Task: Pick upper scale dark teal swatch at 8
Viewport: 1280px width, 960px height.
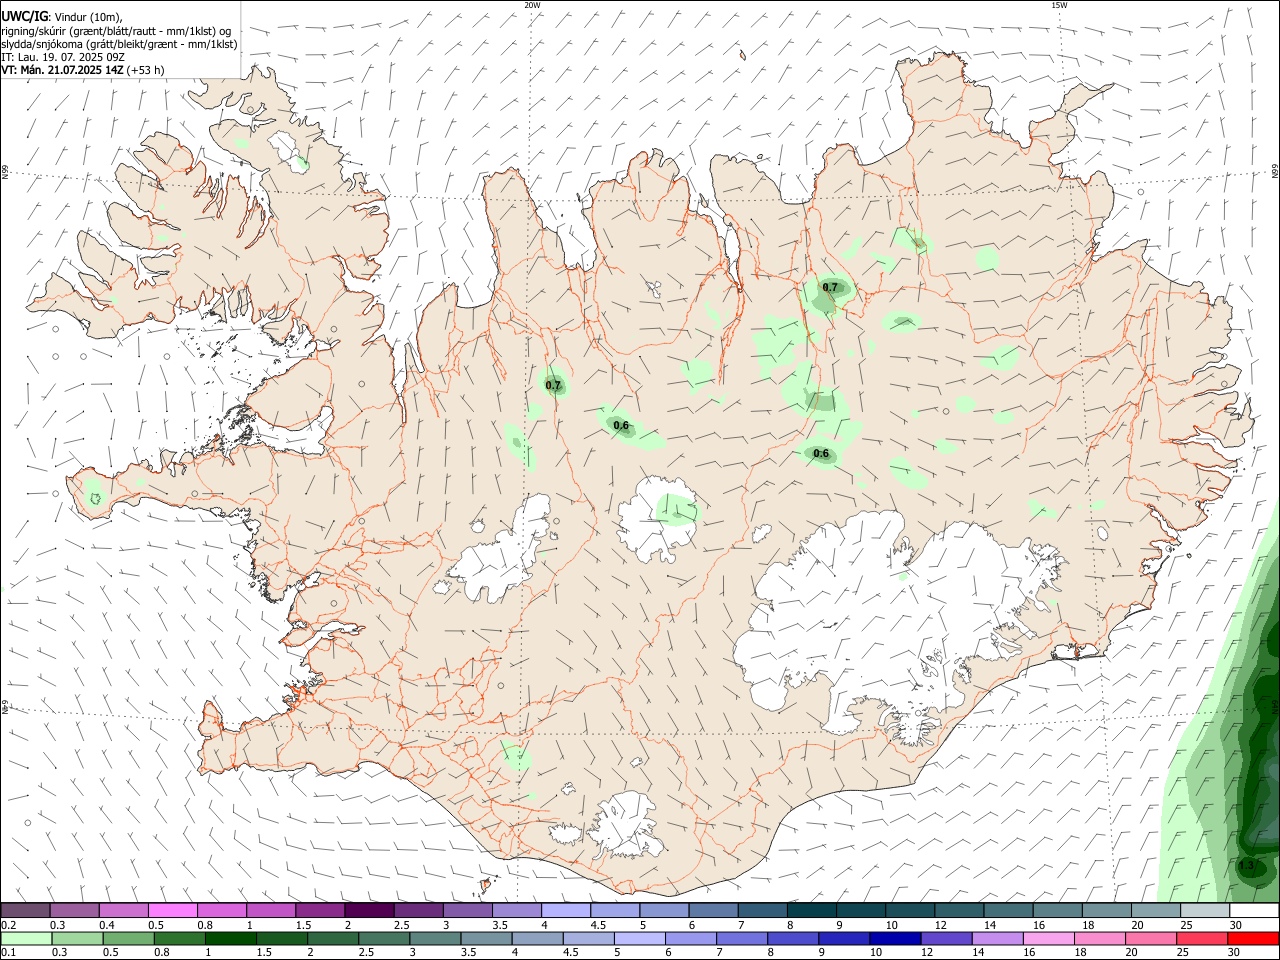Action: coord(812,911)
